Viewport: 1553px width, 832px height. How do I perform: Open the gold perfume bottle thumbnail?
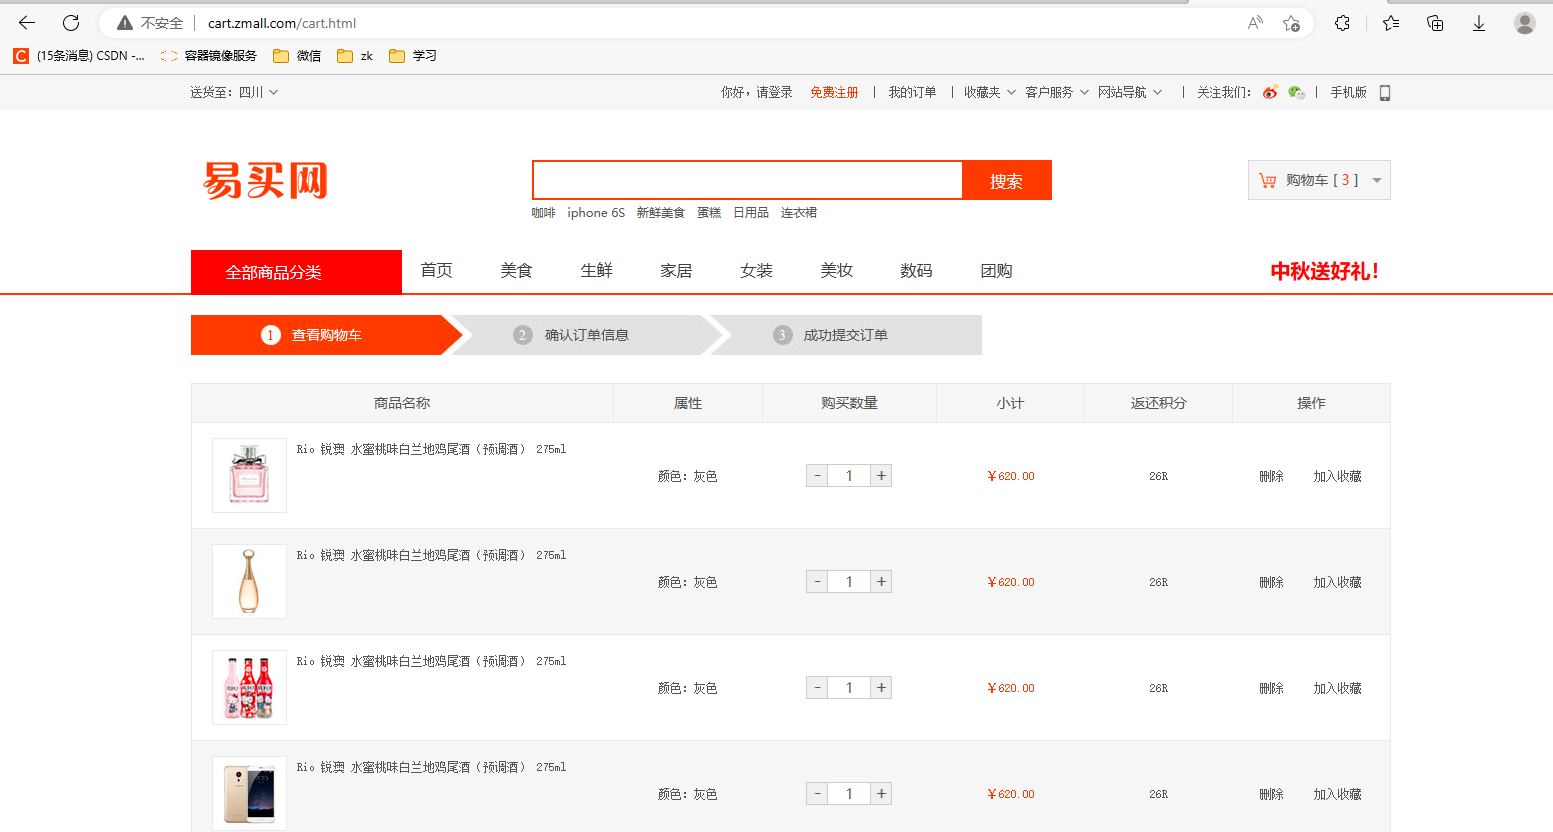point(249,581)
